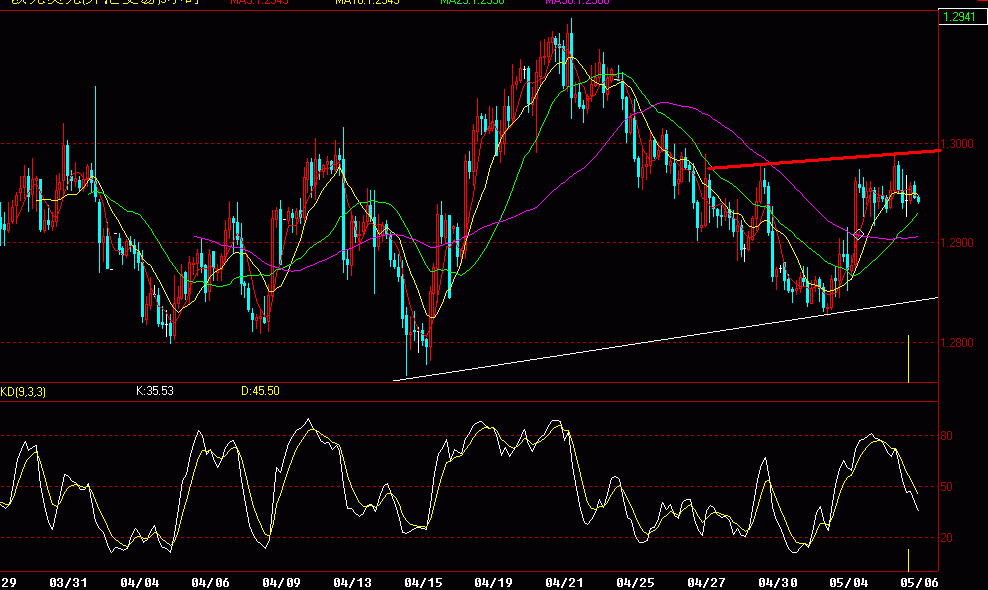Select the 80 level on KD scale

click(947, 436)
